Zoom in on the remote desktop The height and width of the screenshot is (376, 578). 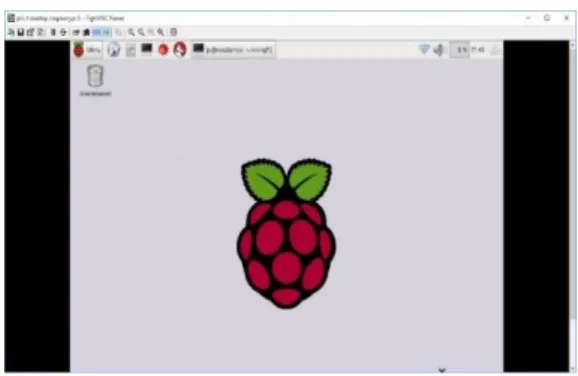[x=131, y=32]
